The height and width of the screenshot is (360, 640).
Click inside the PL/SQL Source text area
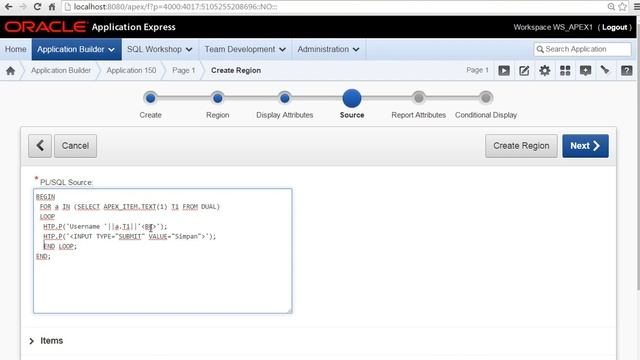tap(163, 251)
